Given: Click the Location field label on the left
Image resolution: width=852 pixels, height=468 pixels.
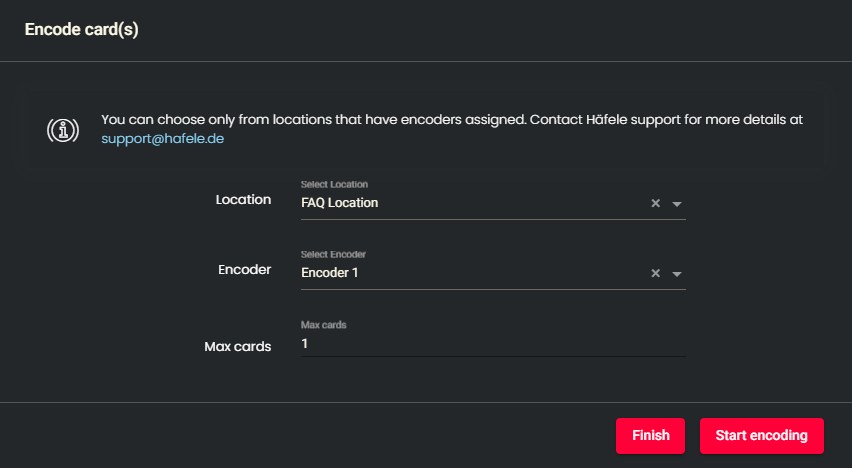Looking at the screenshot, I should coord(243,199).
